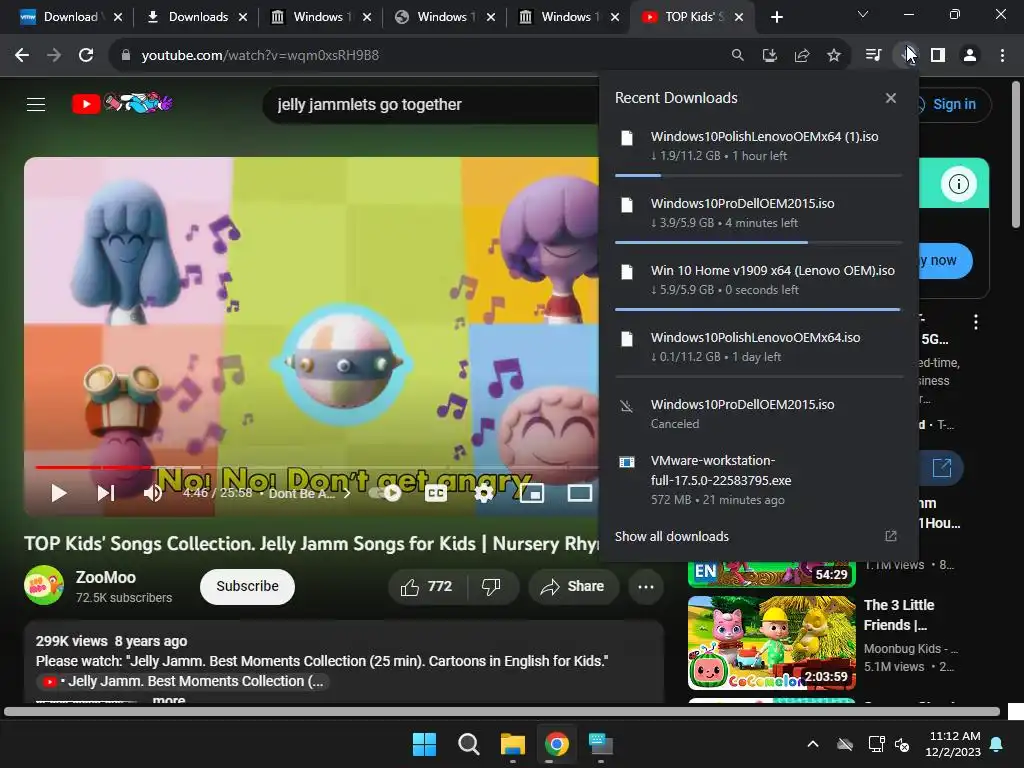This screenshot has width=1024, height=768.
Task: Open the ad info icon
Action: click(959, 184)
